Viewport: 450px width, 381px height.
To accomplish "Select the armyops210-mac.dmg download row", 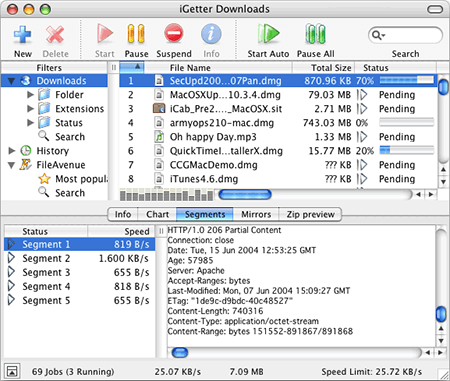I will [278, 123].
